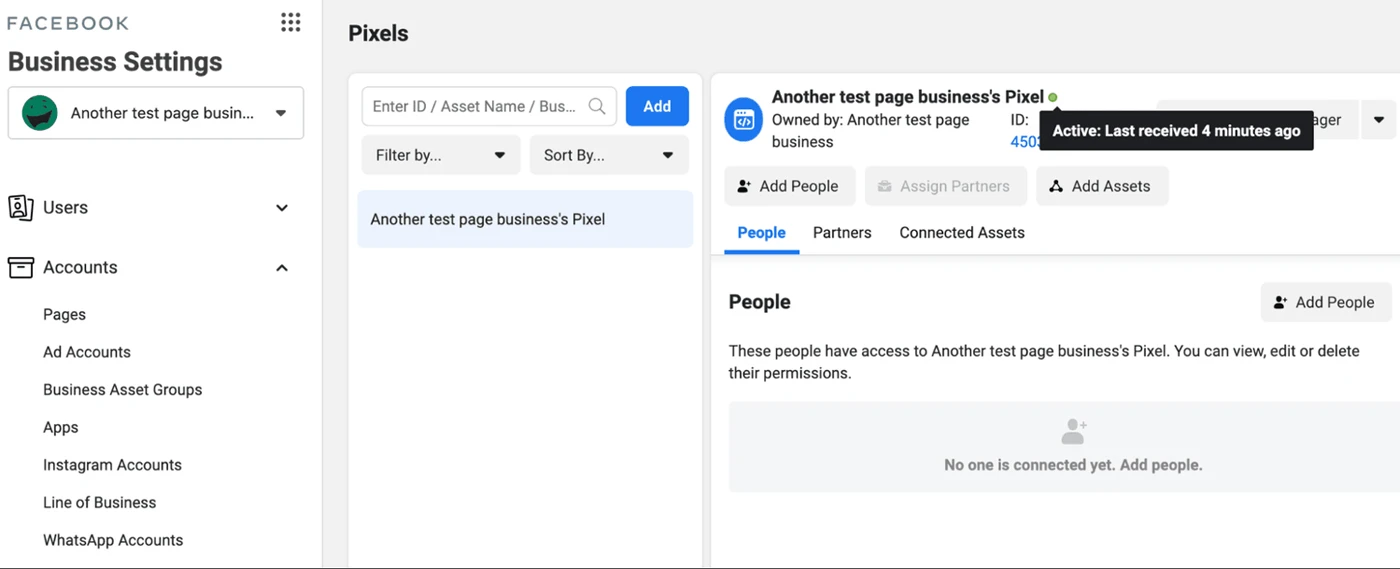Open Line of Business in sidebar

point(99,503)
